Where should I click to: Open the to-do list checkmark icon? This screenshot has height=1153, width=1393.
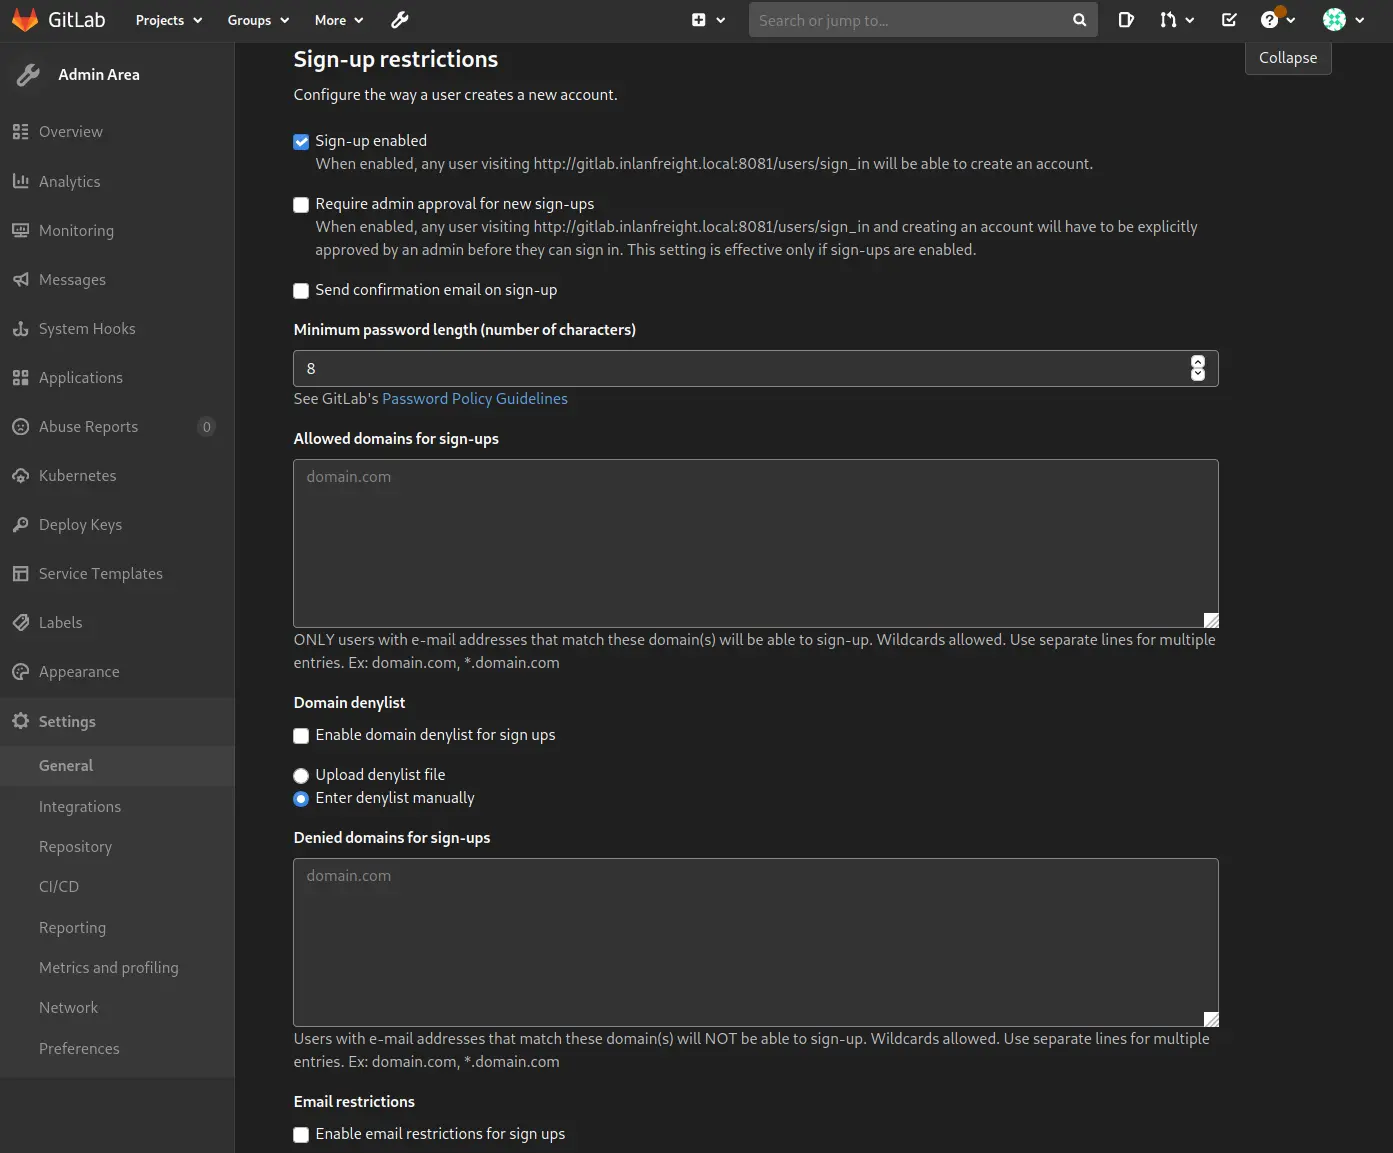[x=1229, y=20]
